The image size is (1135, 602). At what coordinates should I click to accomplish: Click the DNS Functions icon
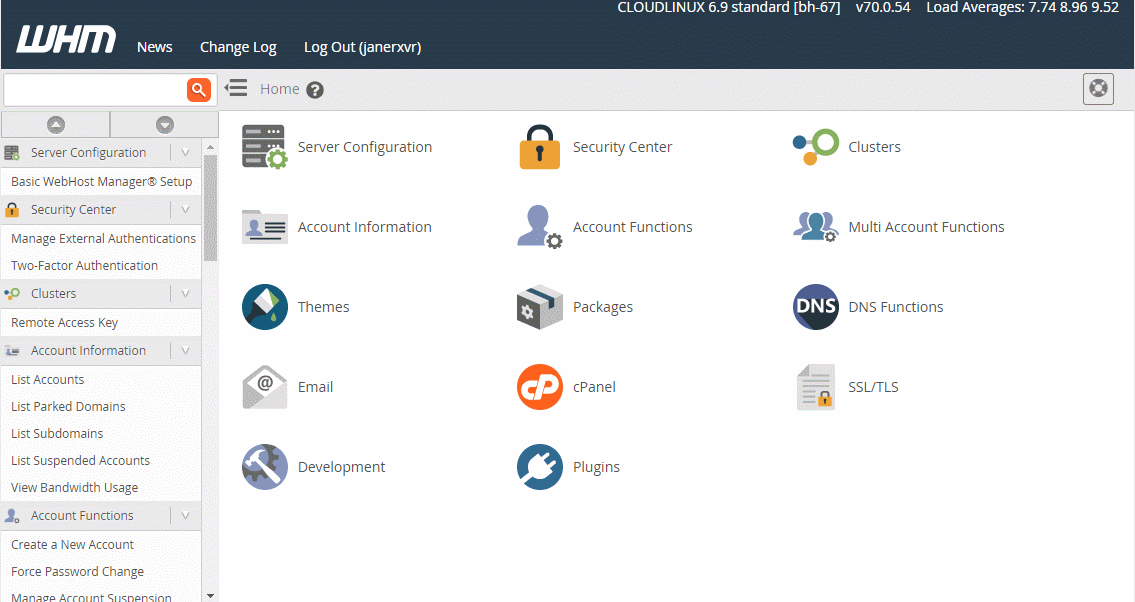click(815, 307)
